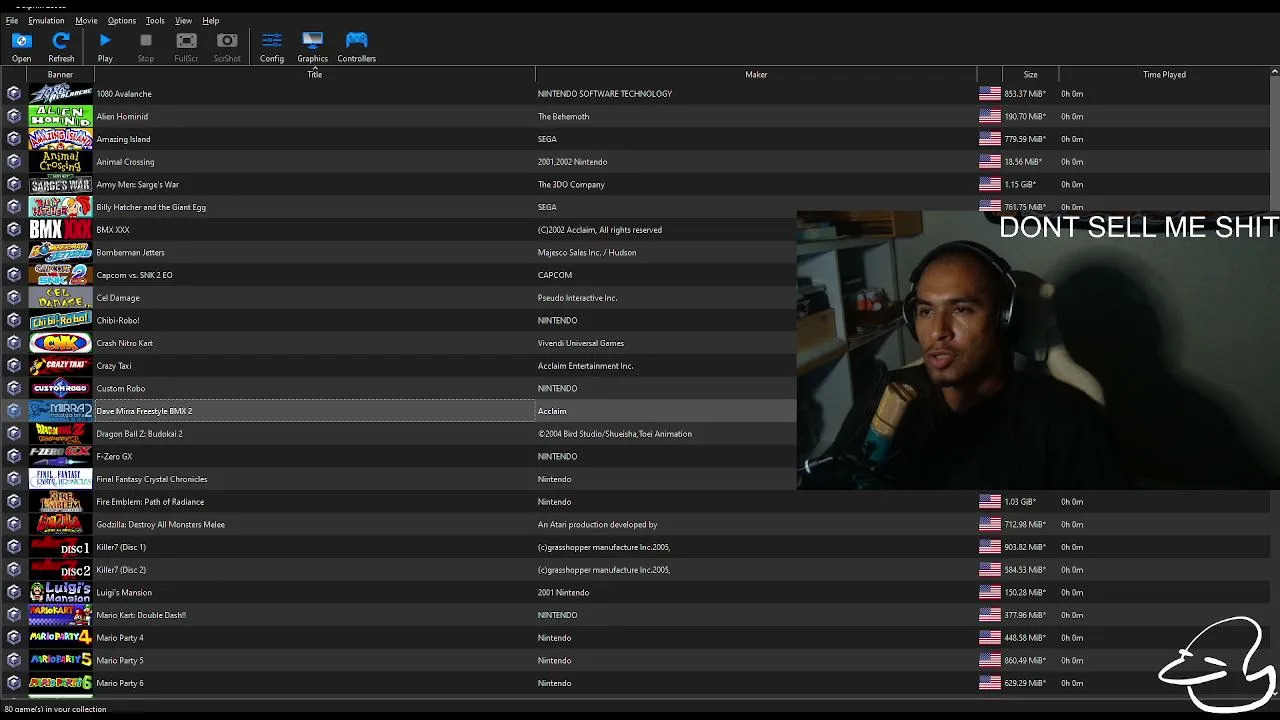Open the Help menu
The width and height of the screenshot is (1280, 720).
[211, 20]
